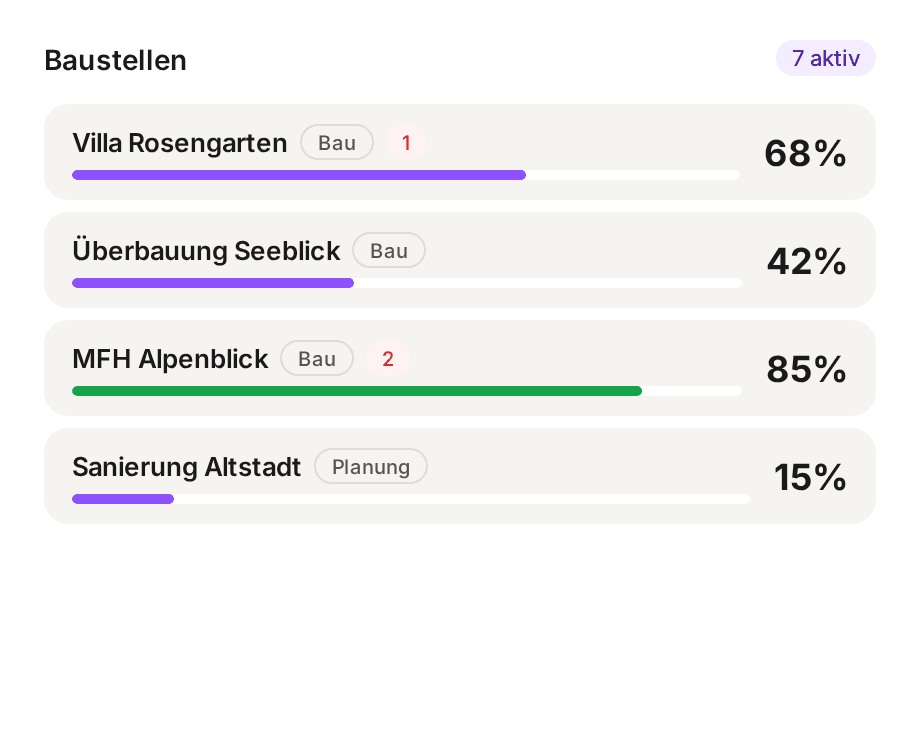Select the MFH Alpenblick project title
The height and width of the screenshot is (740, 920).
click(x=171, y=359)
